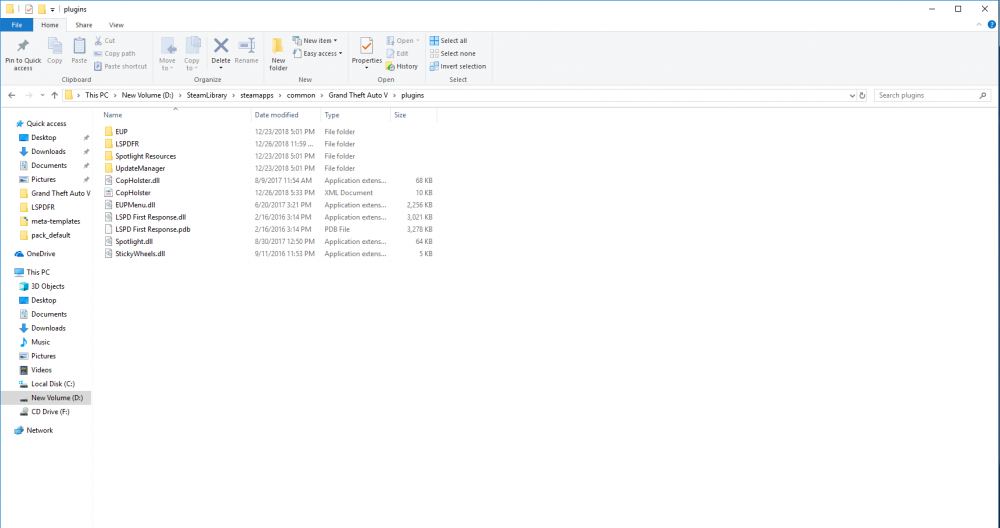Collapse the ribbon with chevron
Image resolution: width=1000 pixels, height=528 pixels.
pos(980,24)
